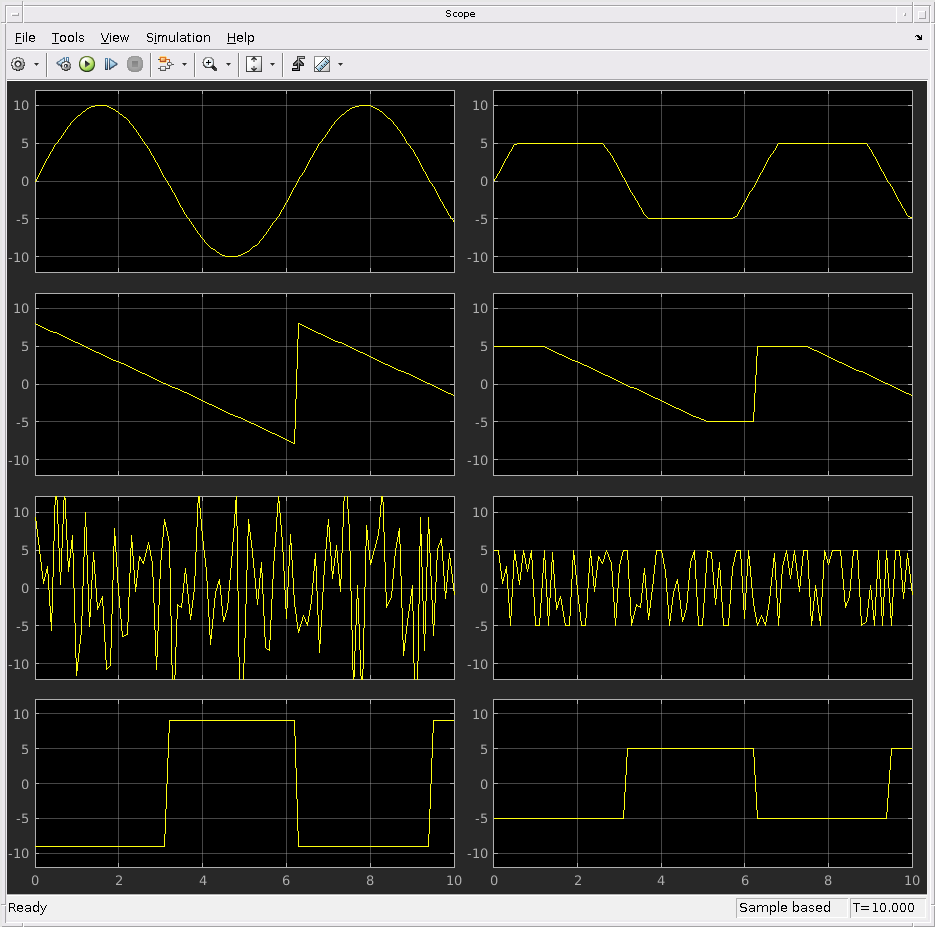Click the Scale Axes Limits icon

click(254, 64)
